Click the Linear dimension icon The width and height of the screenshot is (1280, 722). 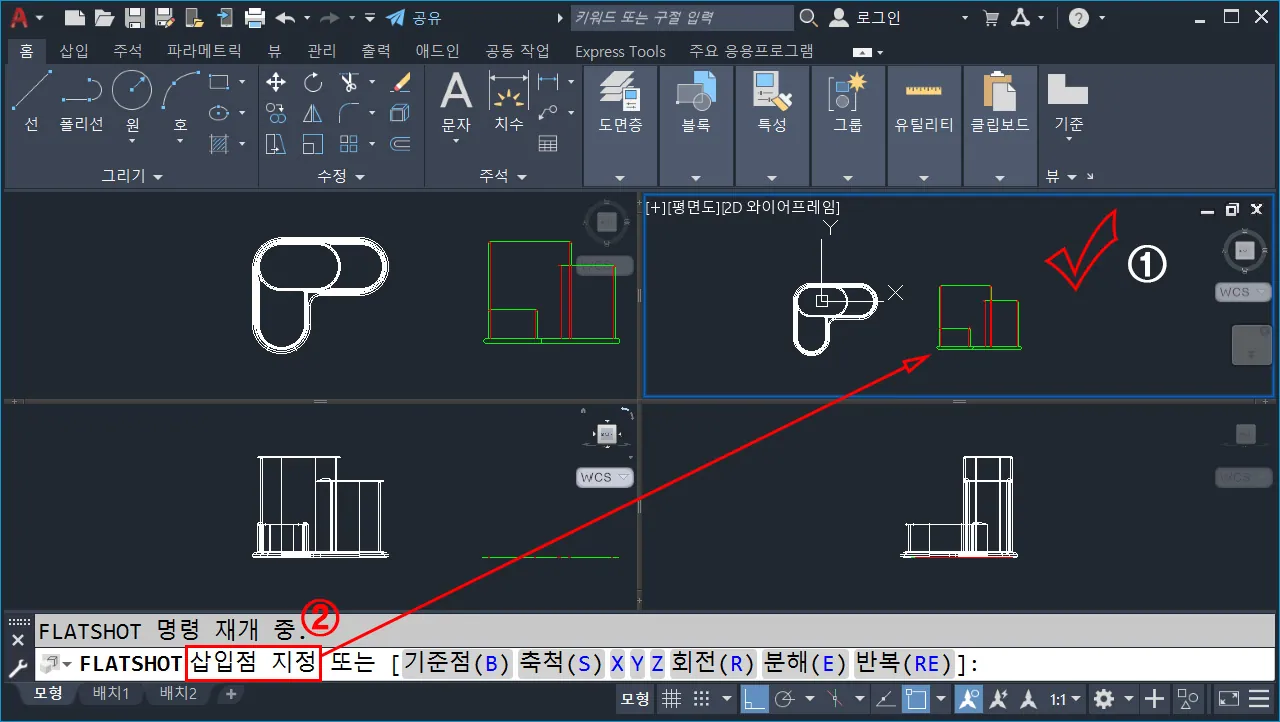548,82
